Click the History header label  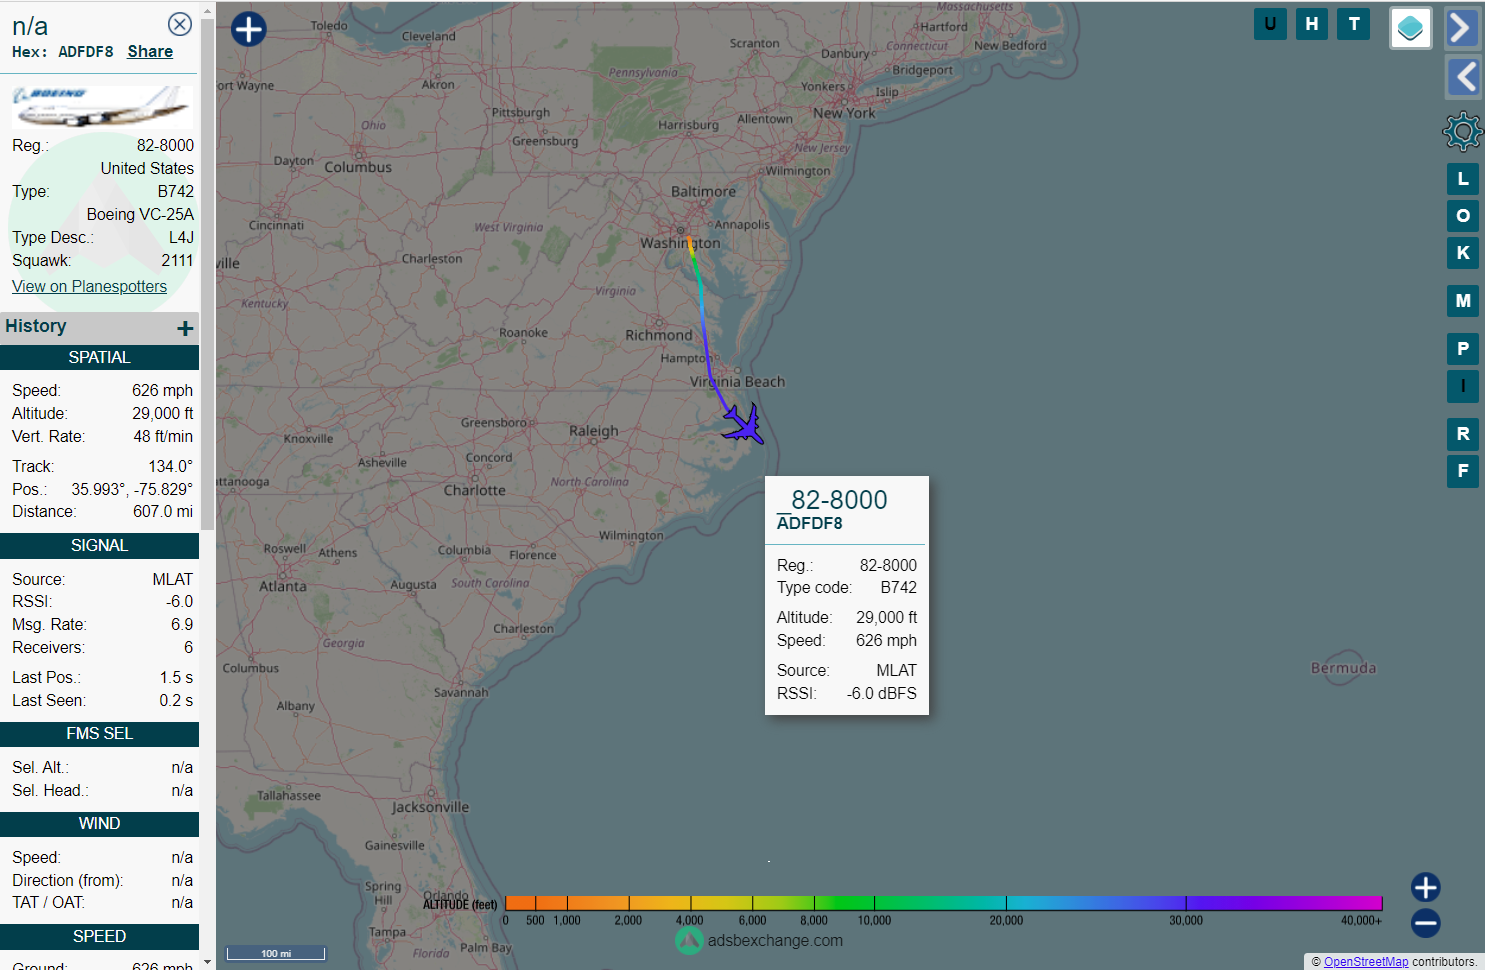[x=36, y=326]
